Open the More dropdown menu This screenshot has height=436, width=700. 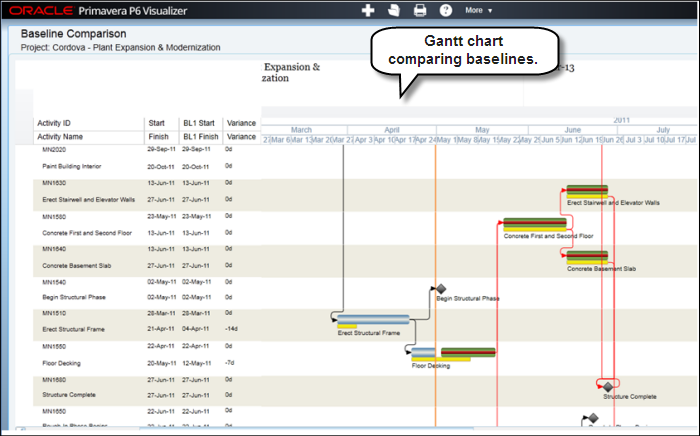(478, 10)
